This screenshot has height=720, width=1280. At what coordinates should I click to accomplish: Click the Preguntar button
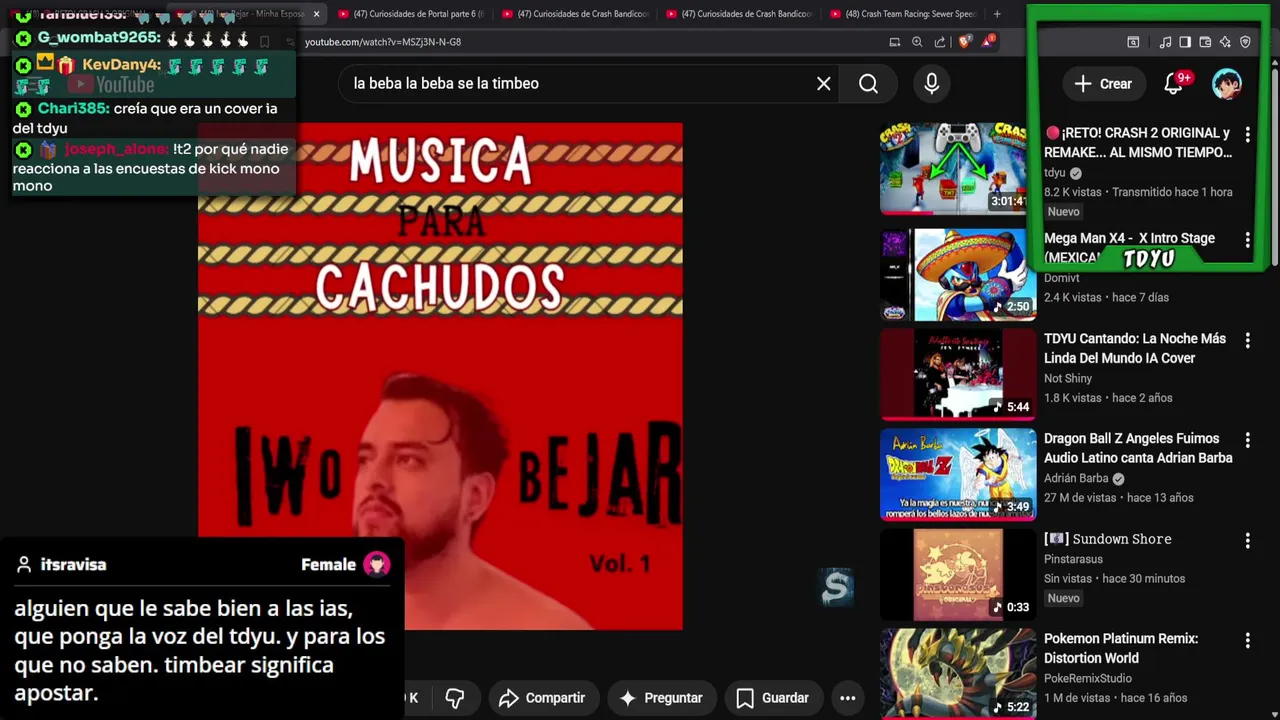(x=661, y=698)
